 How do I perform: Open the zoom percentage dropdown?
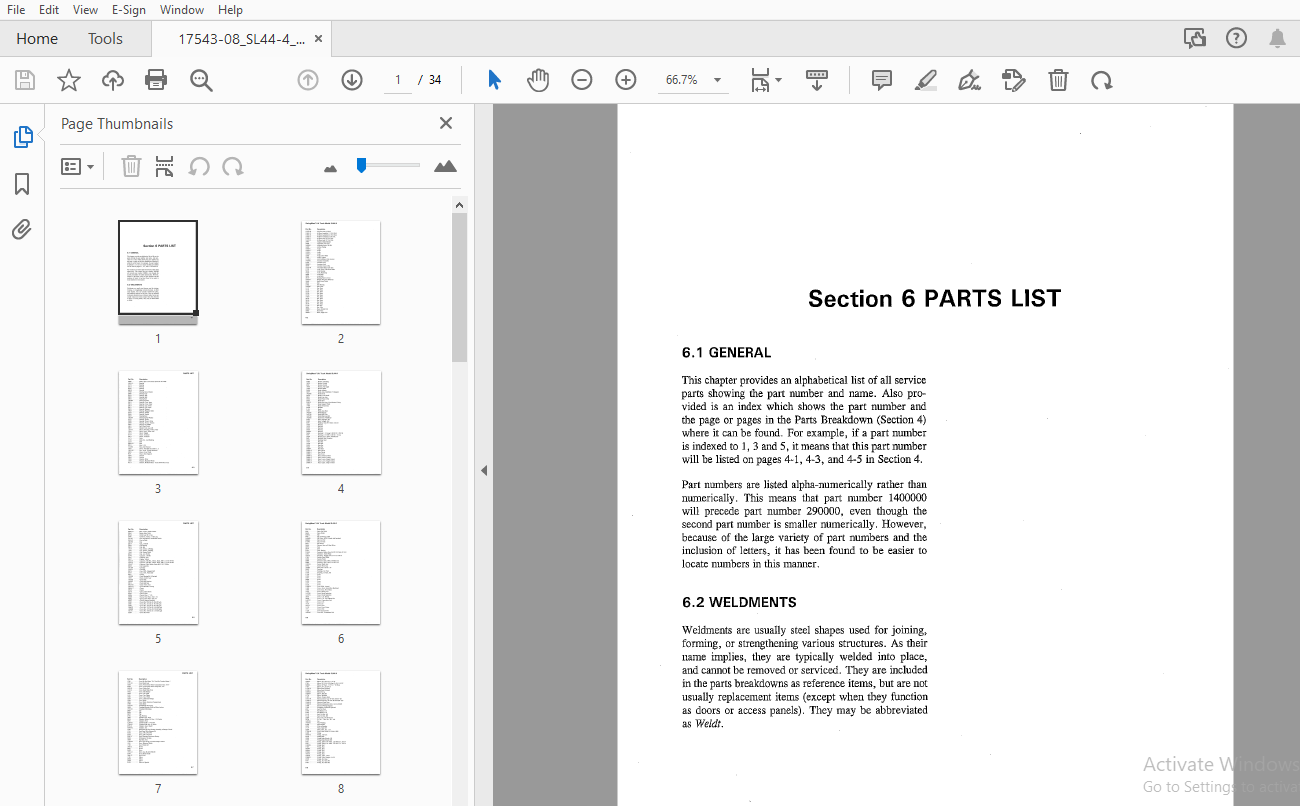coord(717,80)
